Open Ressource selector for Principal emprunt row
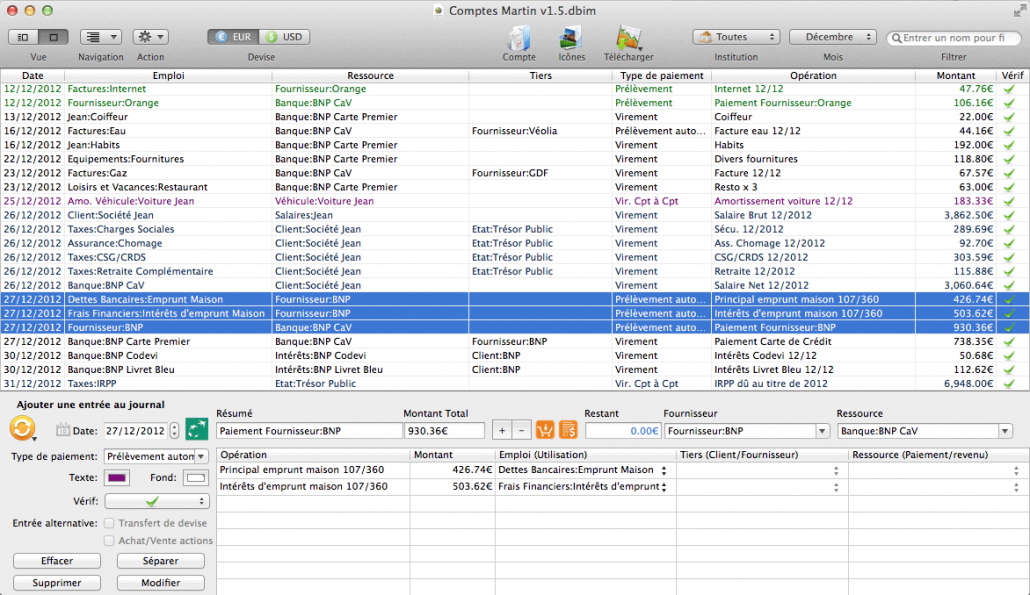 pos(1016,470)
